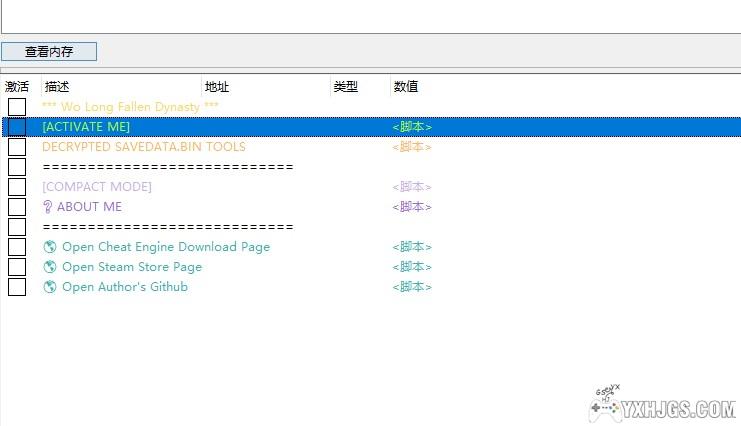Viewport: 741px width, 426px height.
Task: Select the [COMPACT MODE] entry text
Action: (97, 187)
